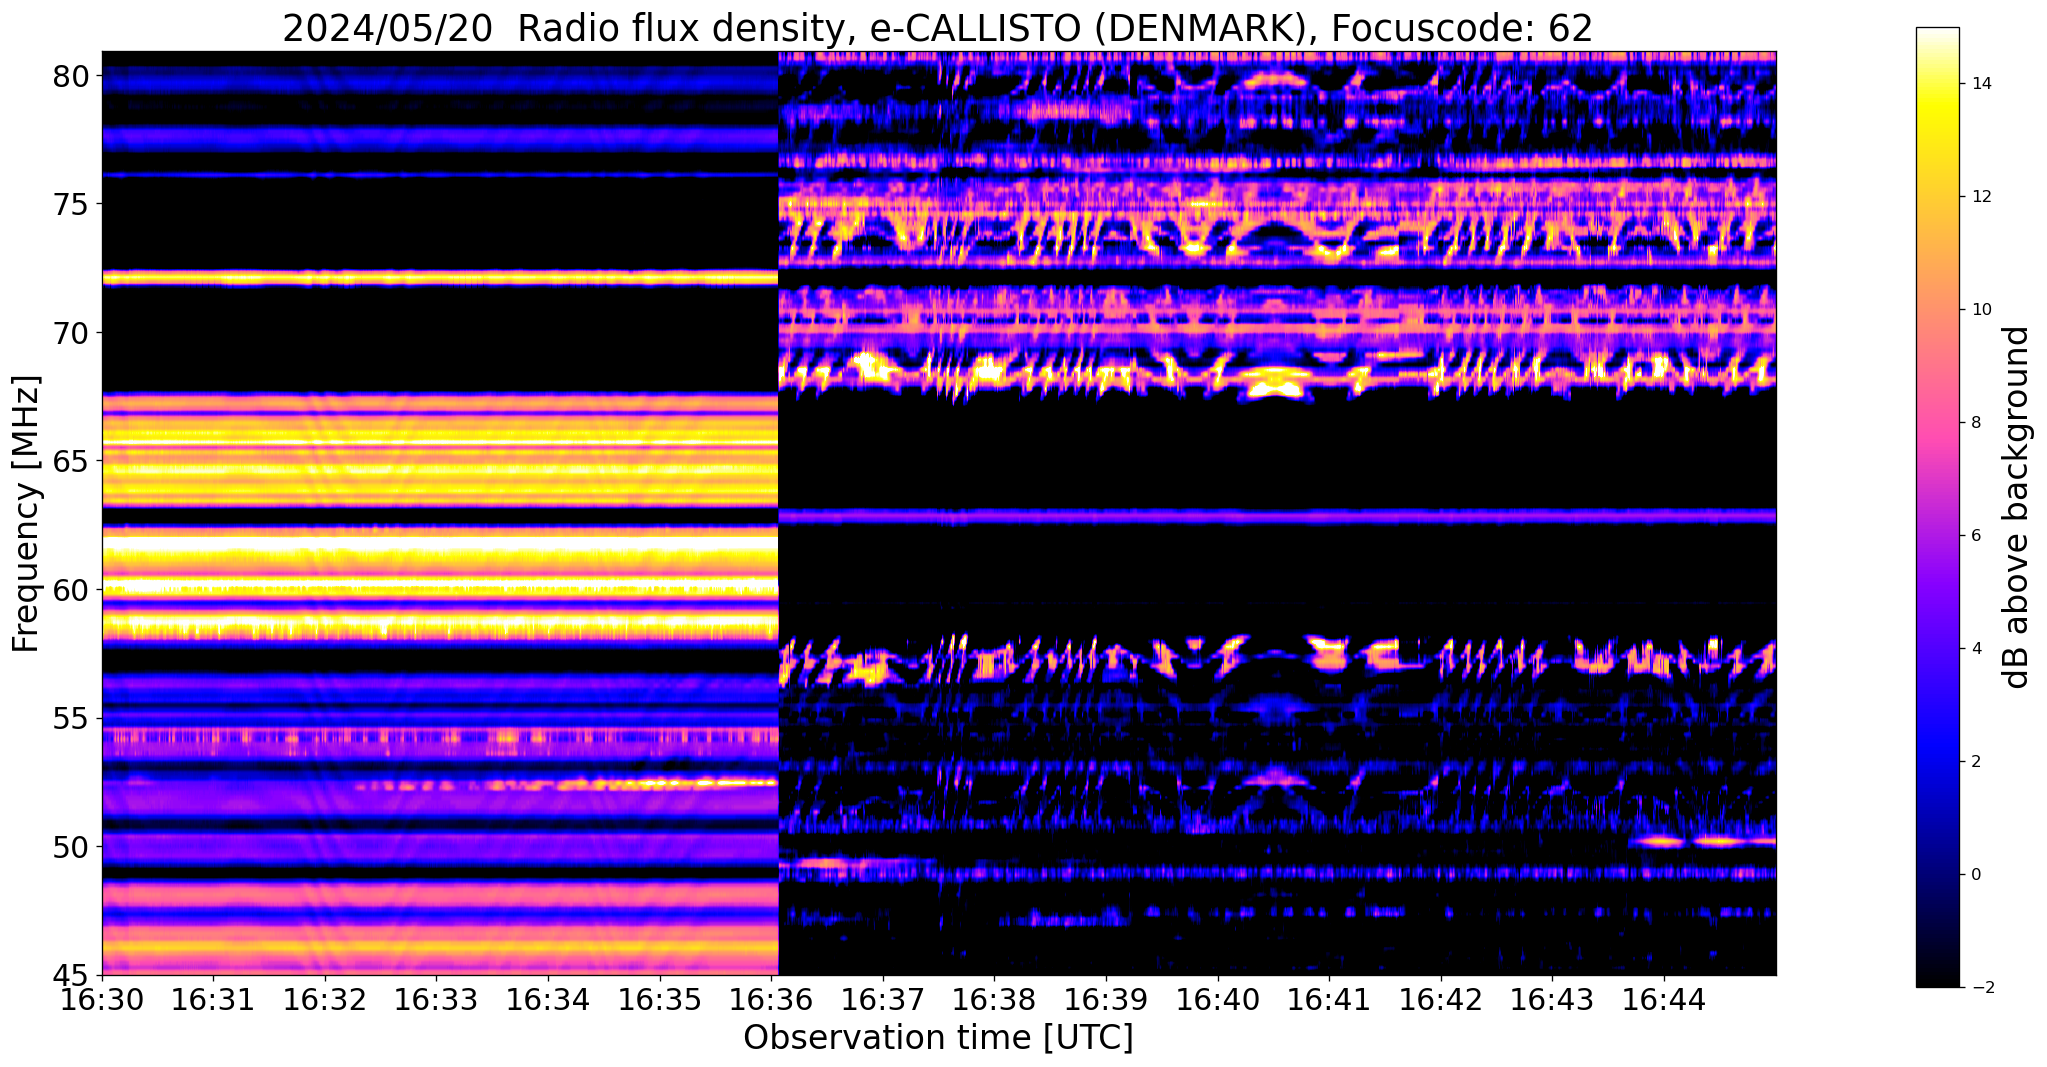
Task: Click the 16:40 time tick label
Action: [x=1218, y=998]
